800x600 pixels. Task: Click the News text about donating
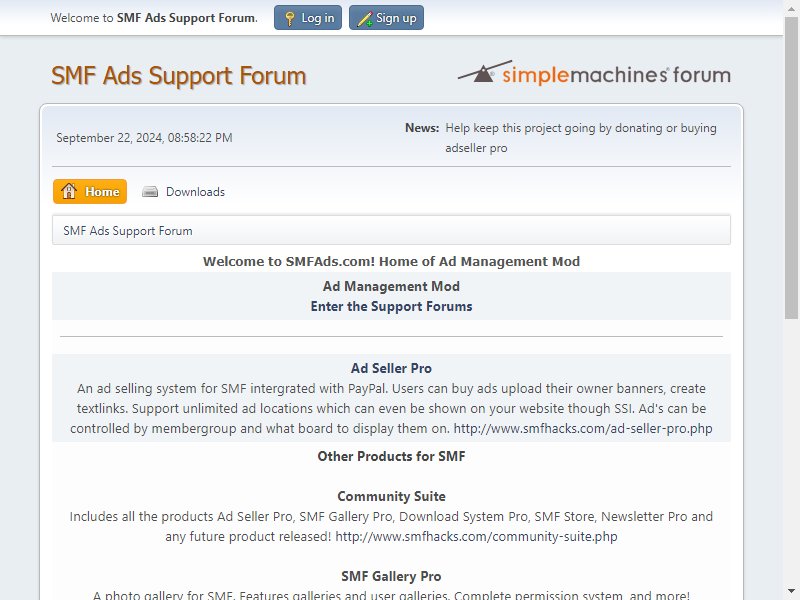pyautogui.click(x=581, y=138)
